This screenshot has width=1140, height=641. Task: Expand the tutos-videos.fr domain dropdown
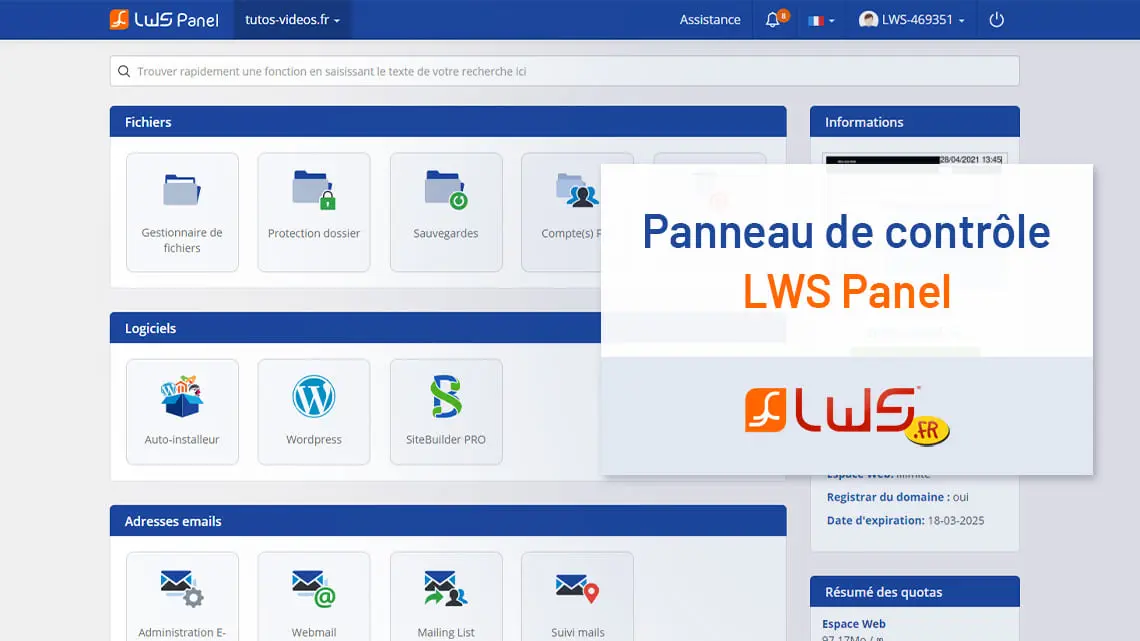tap(292, 20)
